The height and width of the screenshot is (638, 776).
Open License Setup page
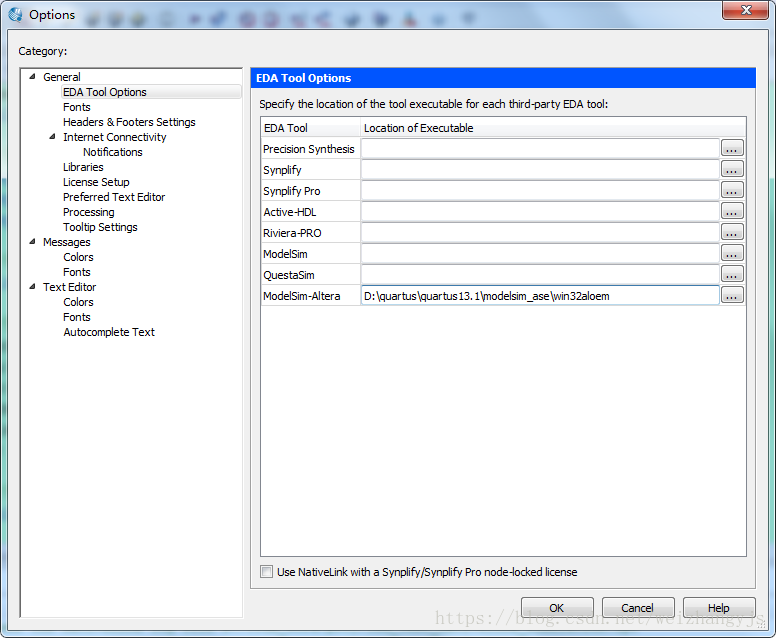pos(96,182)
